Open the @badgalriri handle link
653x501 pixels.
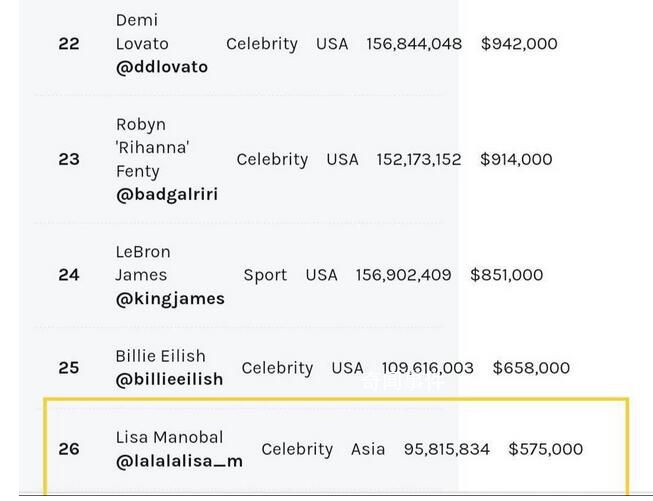167,194
